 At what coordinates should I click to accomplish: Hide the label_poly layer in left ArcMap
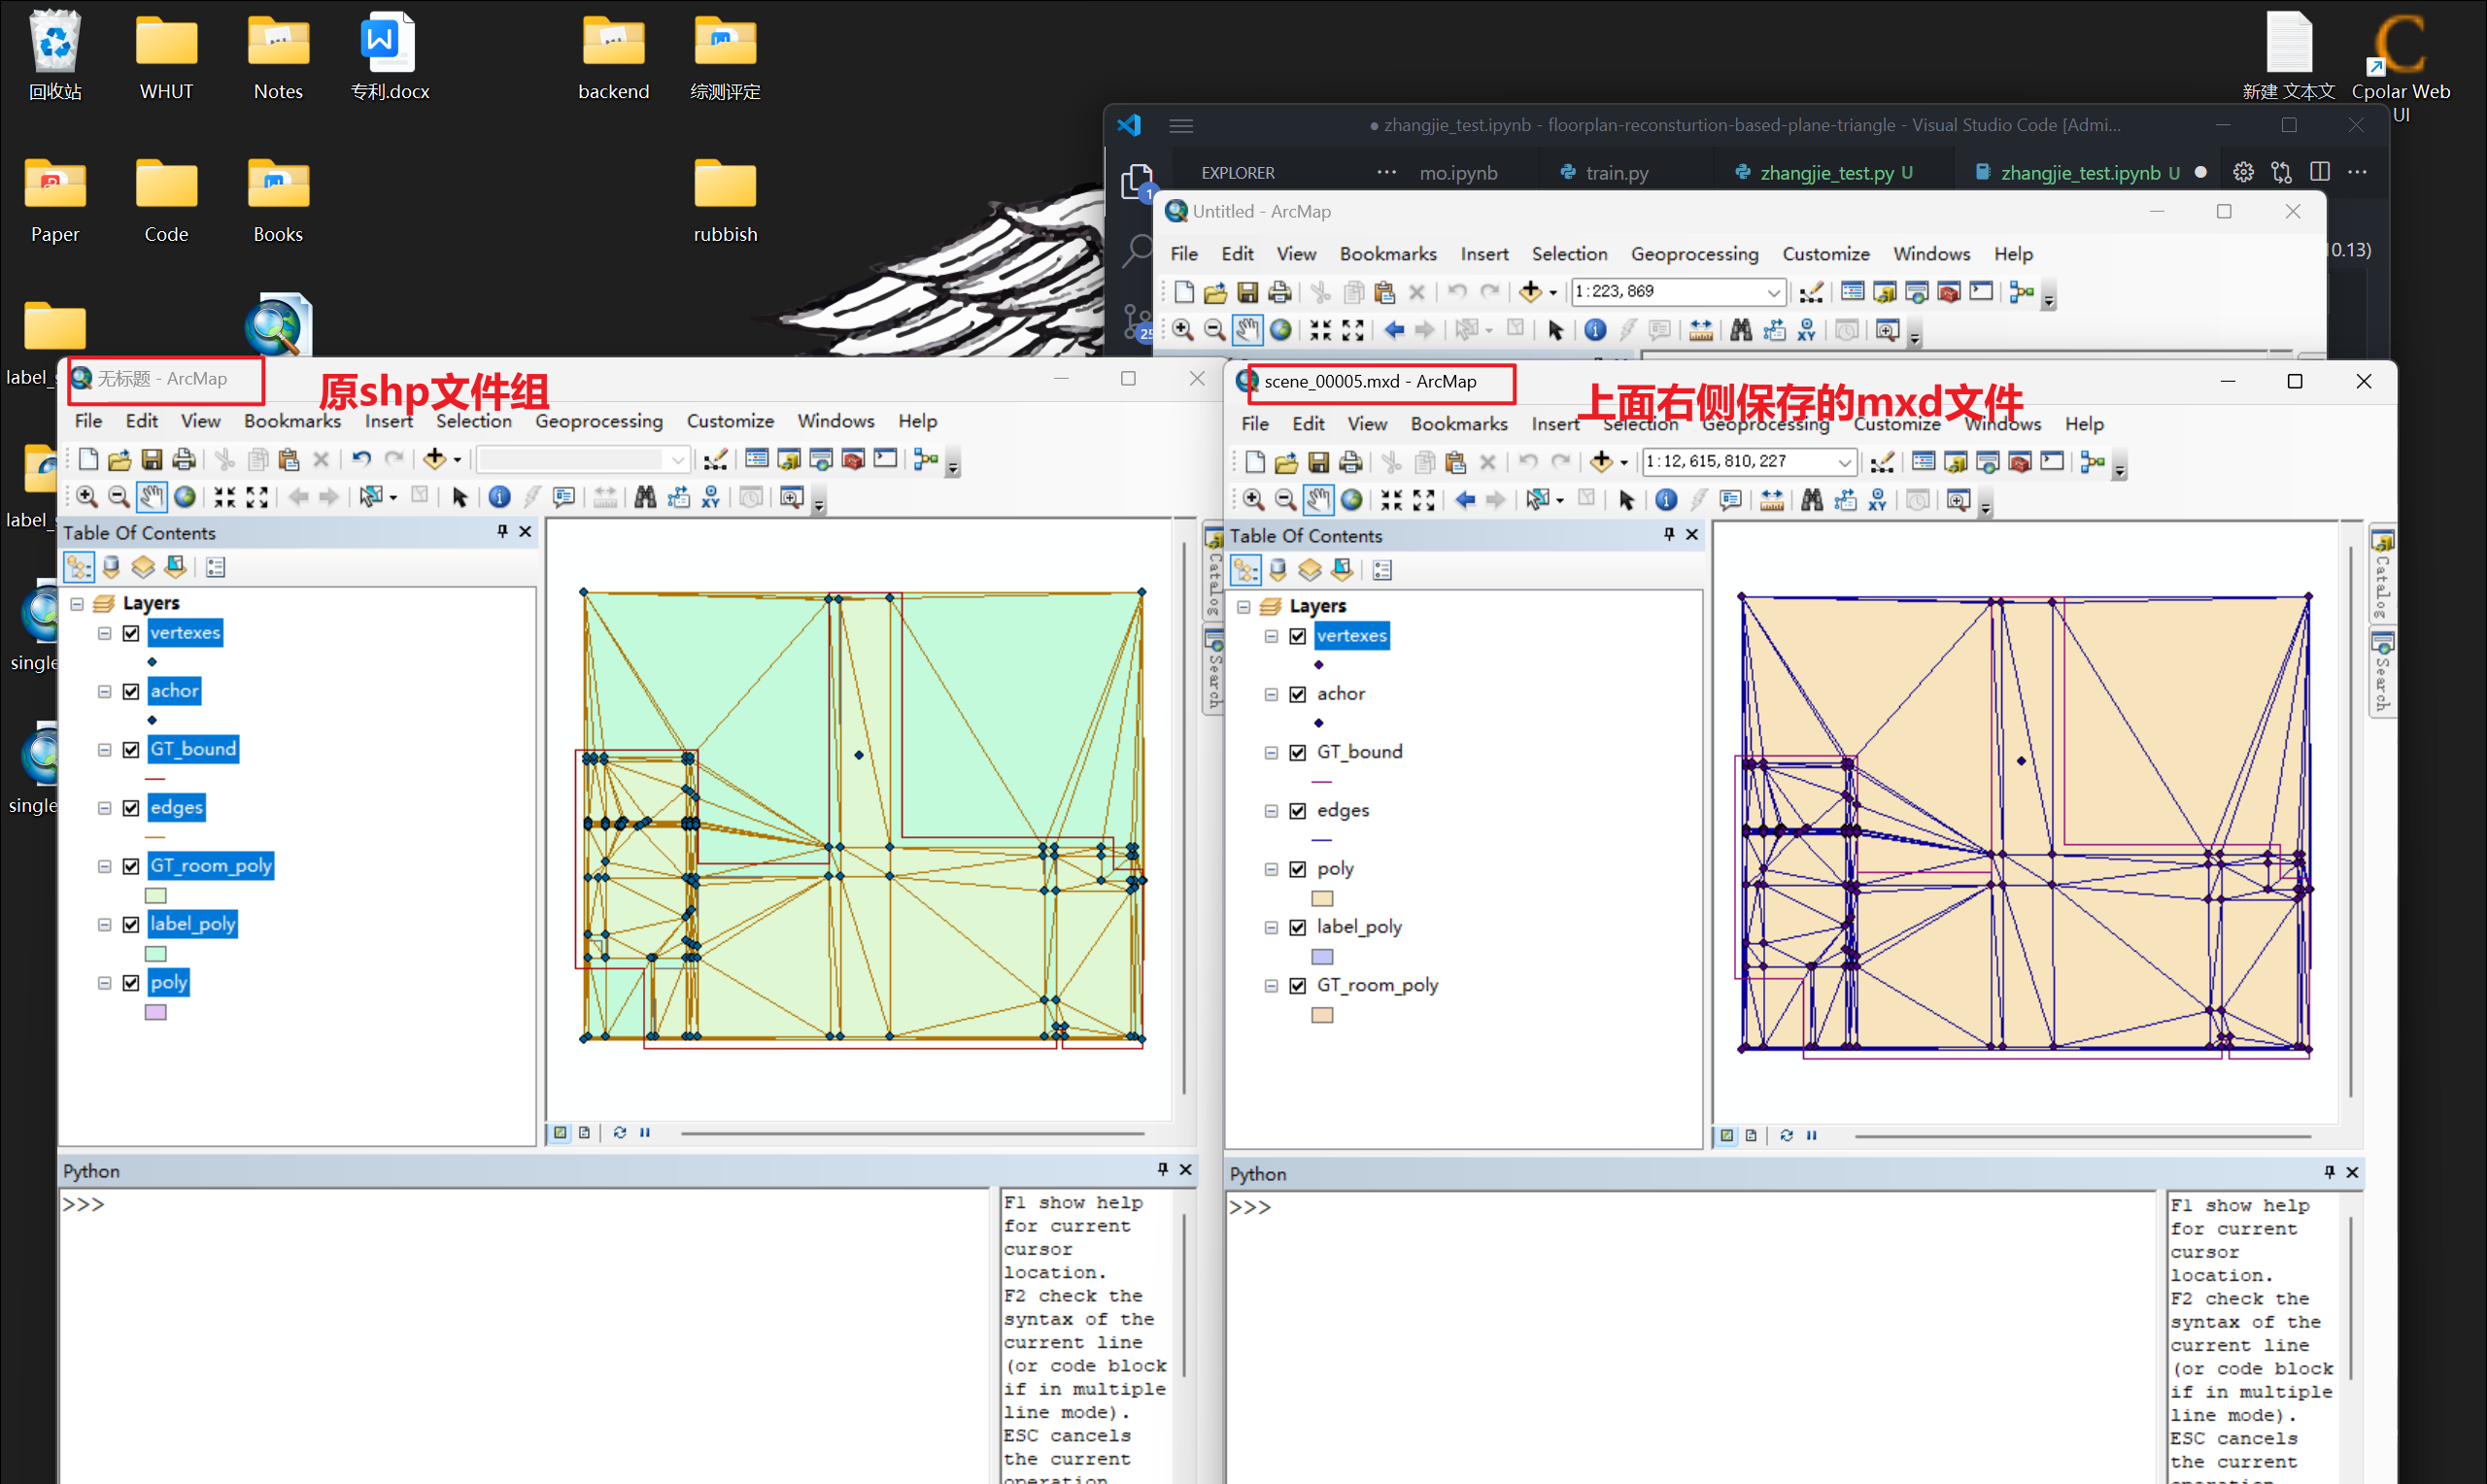pos(131,924)
